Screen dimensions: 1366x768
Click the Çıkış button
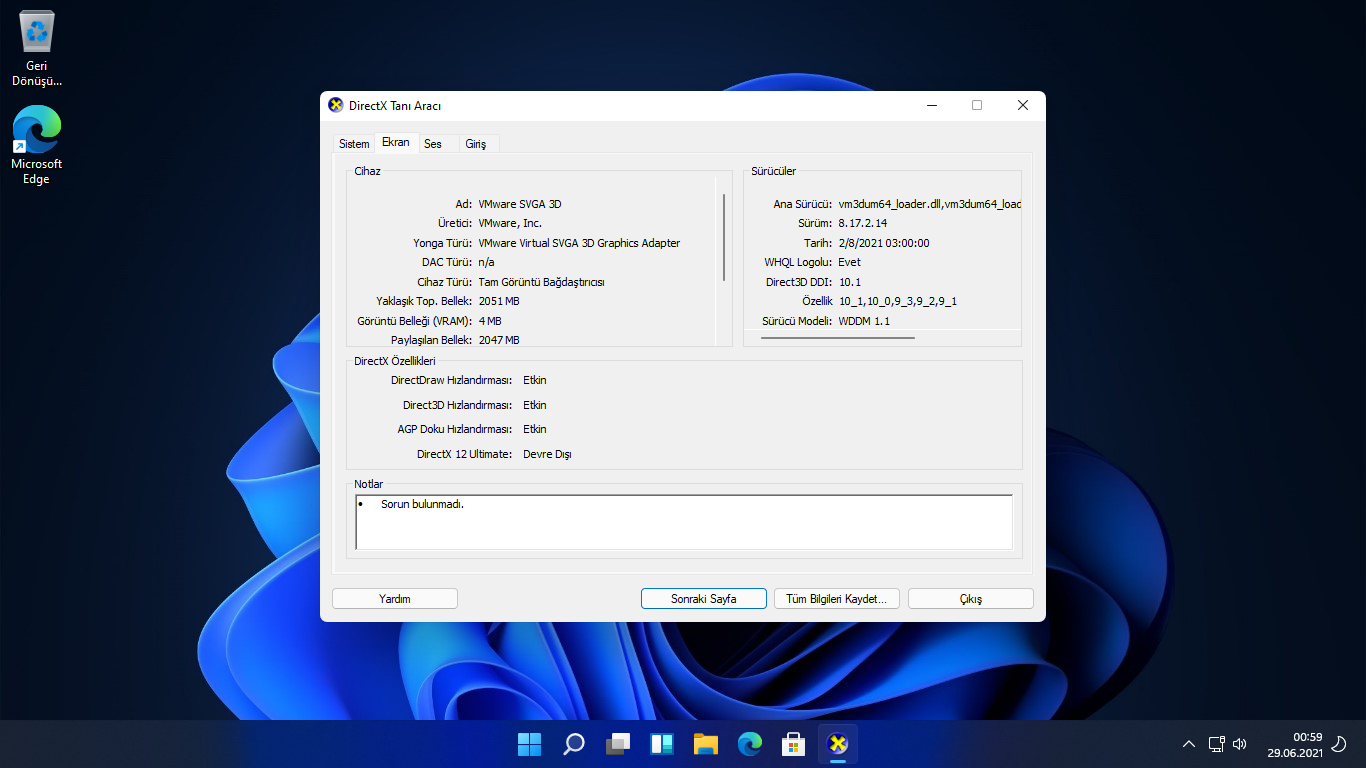tap(971, 598)
